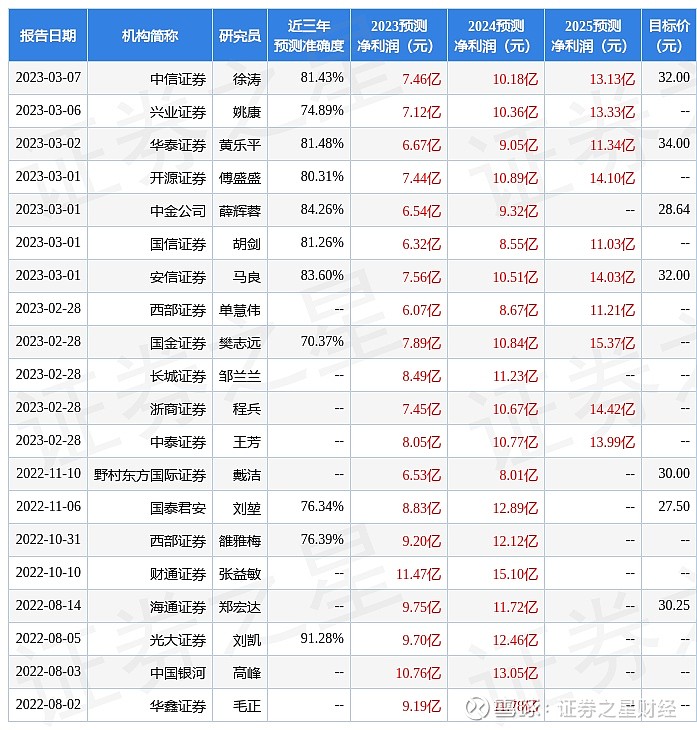This screenshot has height=730, width=697.
Task: Click accuracy value 81.43%
Action: click(322, 77)
